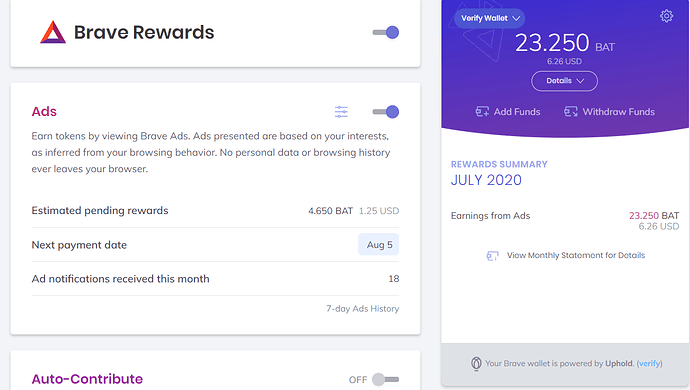Click the Brave Rewards triangle logo
Viewport: 690px width, 390px height.
53,32
